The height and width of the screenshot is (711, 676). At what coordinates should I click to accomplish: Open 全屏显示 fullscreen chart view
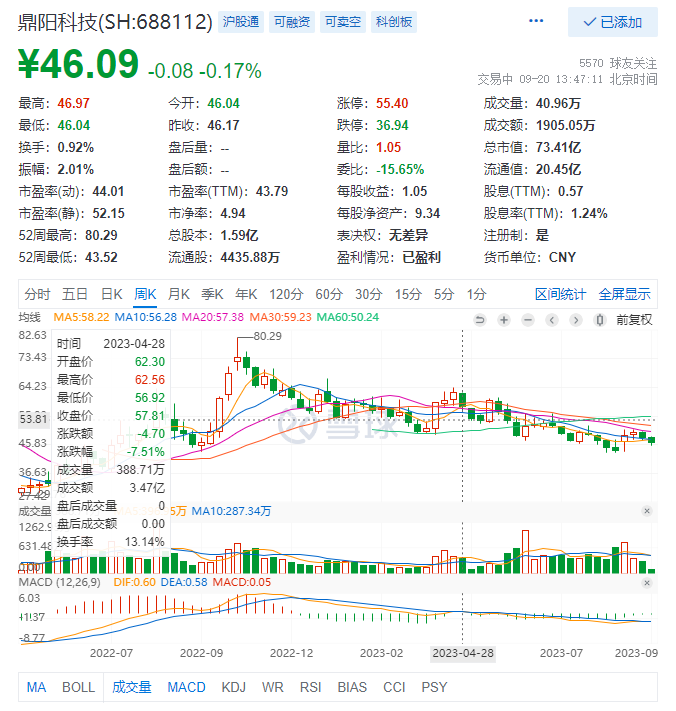tap(624, 294)
